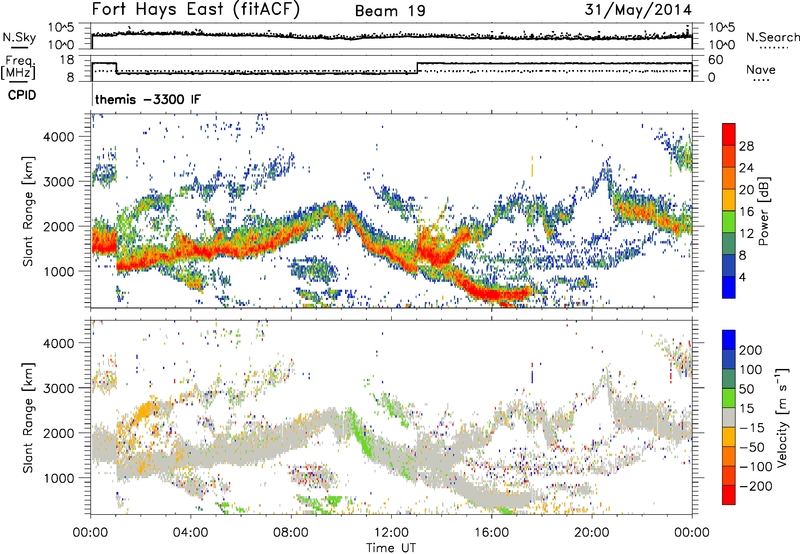Click the light green segment of the Velocity colorbar

729,398
